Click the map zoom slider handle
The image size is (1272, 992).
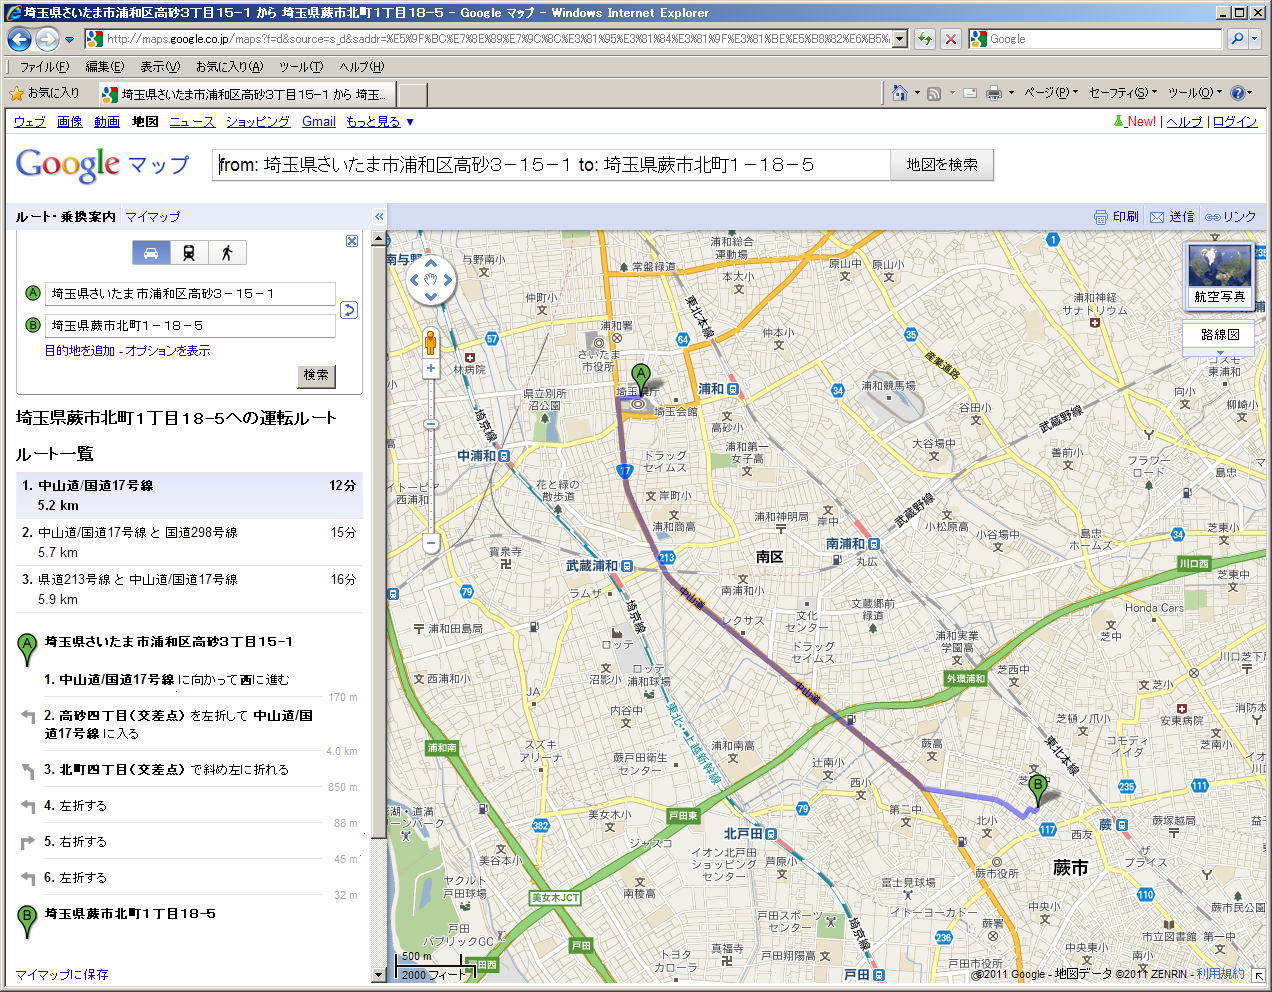pyautogui.click(x=431, y=424)
